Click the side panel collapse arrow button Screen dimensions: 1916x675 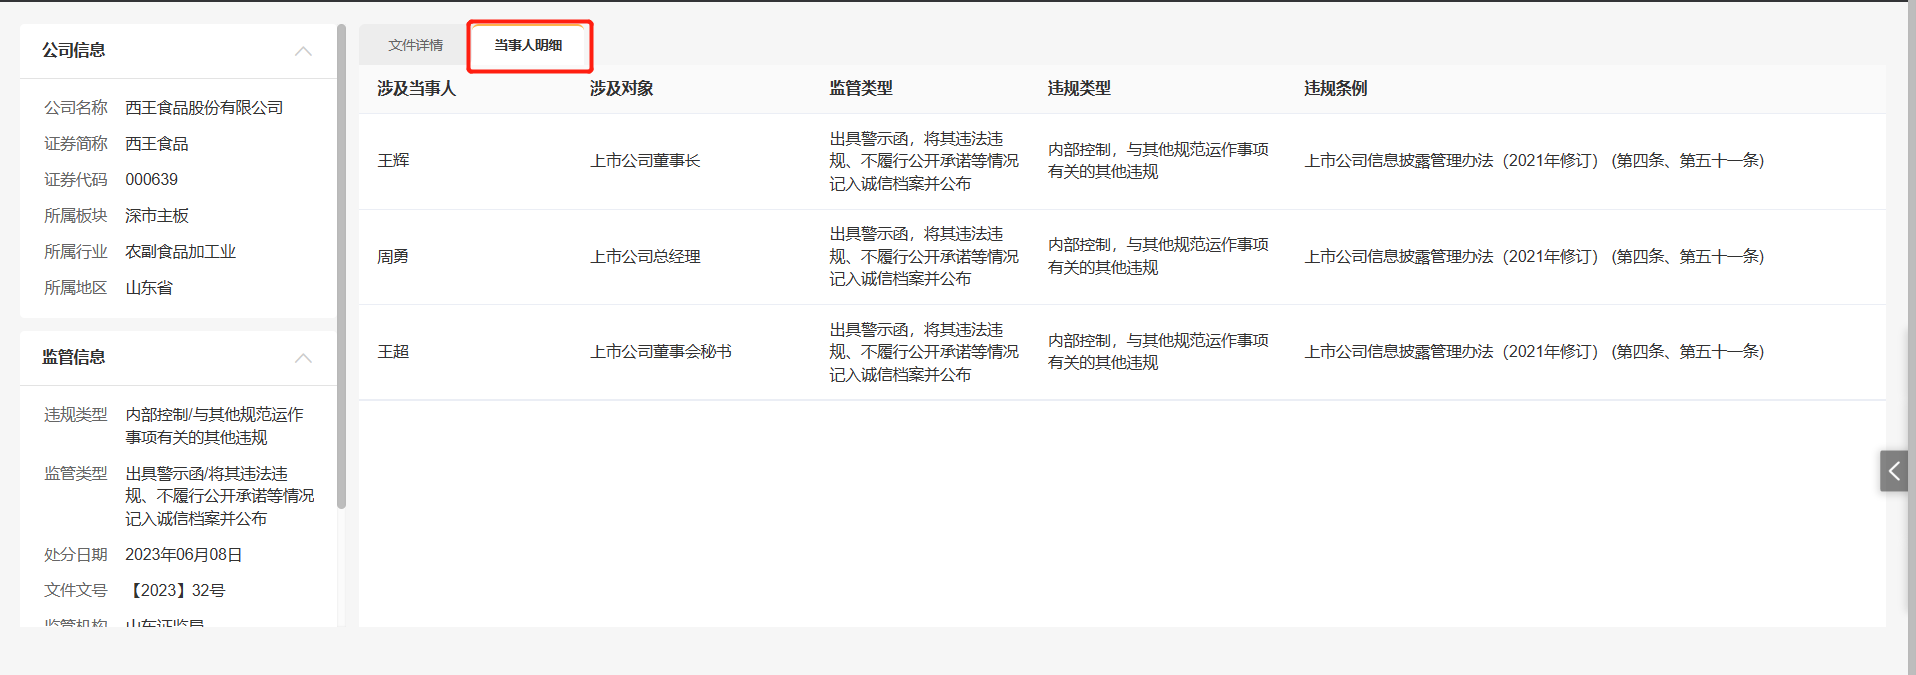1893,471
